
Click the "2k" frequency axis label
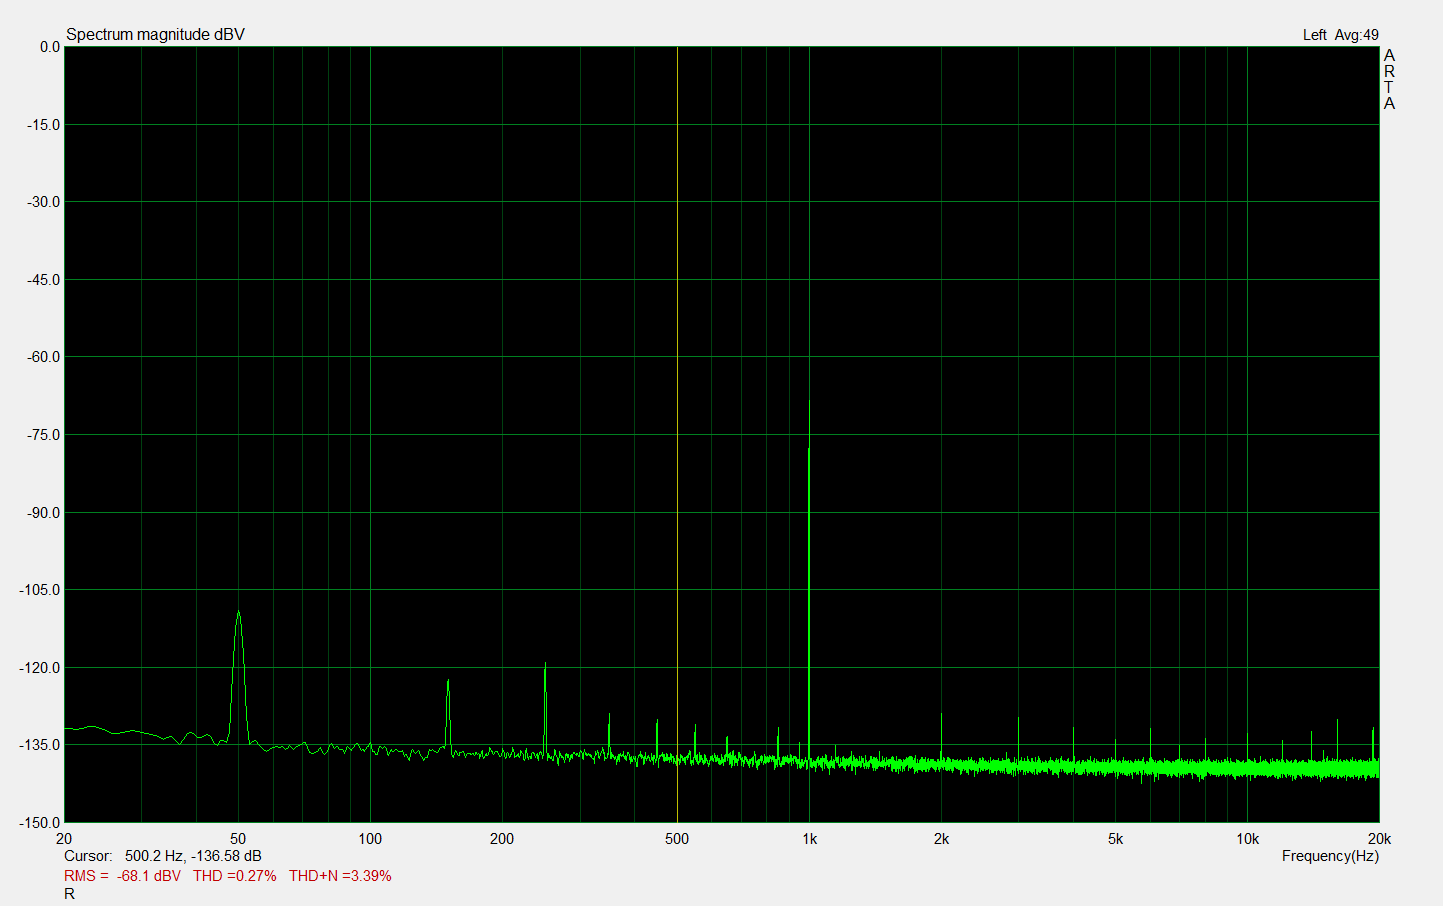pos(941,839)
